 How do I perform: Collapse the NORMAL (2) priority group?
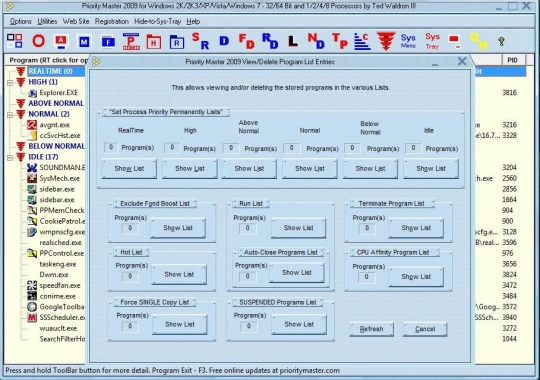[x=10, y=115]
